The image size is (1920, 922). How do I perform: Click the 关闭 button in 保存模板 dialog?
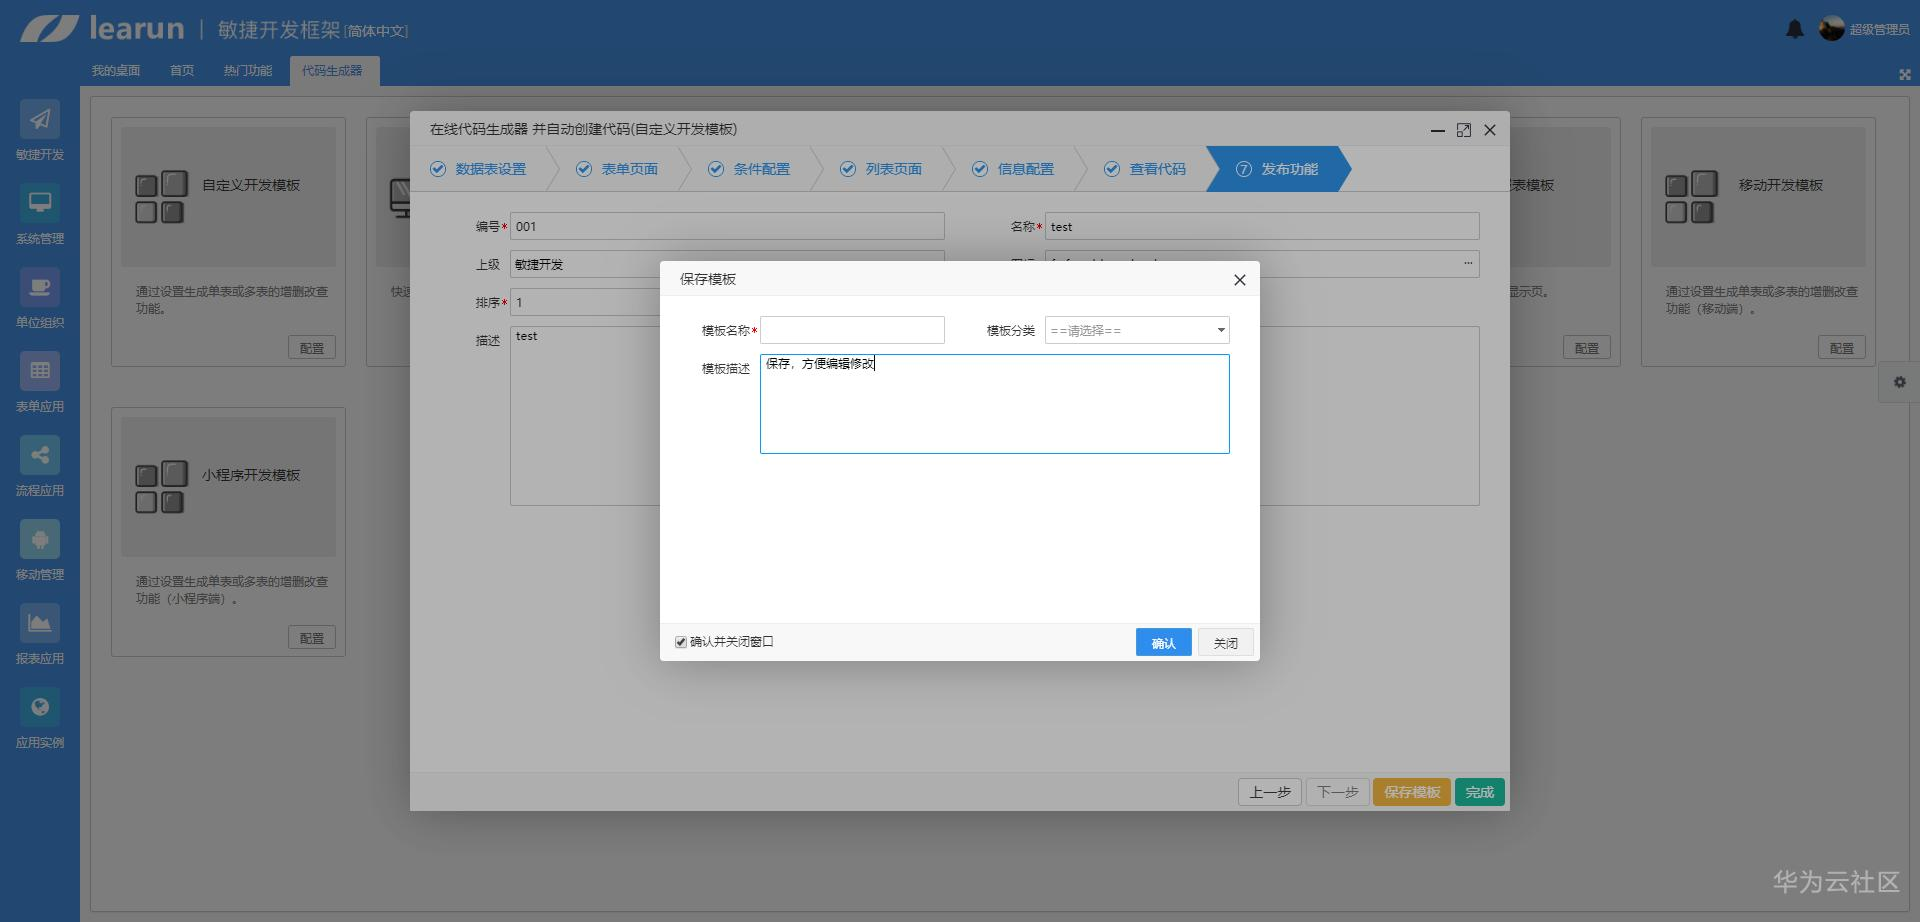tap(1226, 642)
